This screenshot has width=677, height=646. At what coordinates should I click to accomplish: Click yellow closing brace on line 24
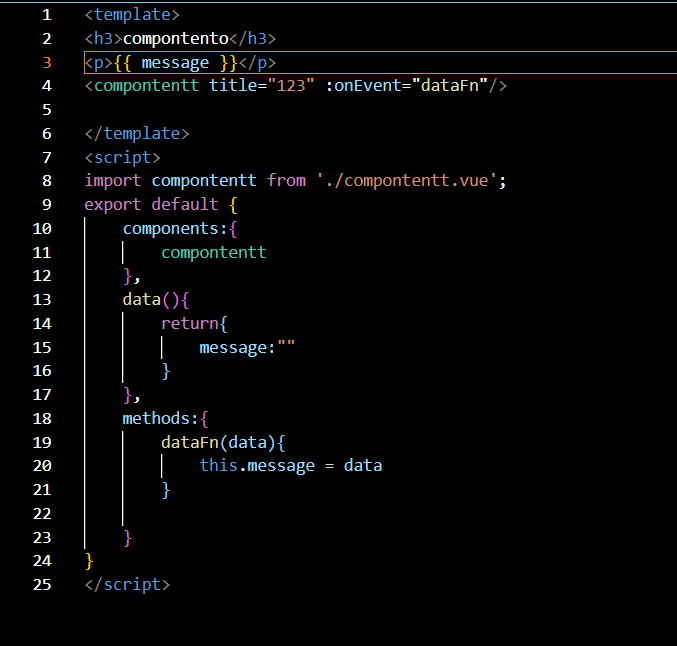point(89,561)
